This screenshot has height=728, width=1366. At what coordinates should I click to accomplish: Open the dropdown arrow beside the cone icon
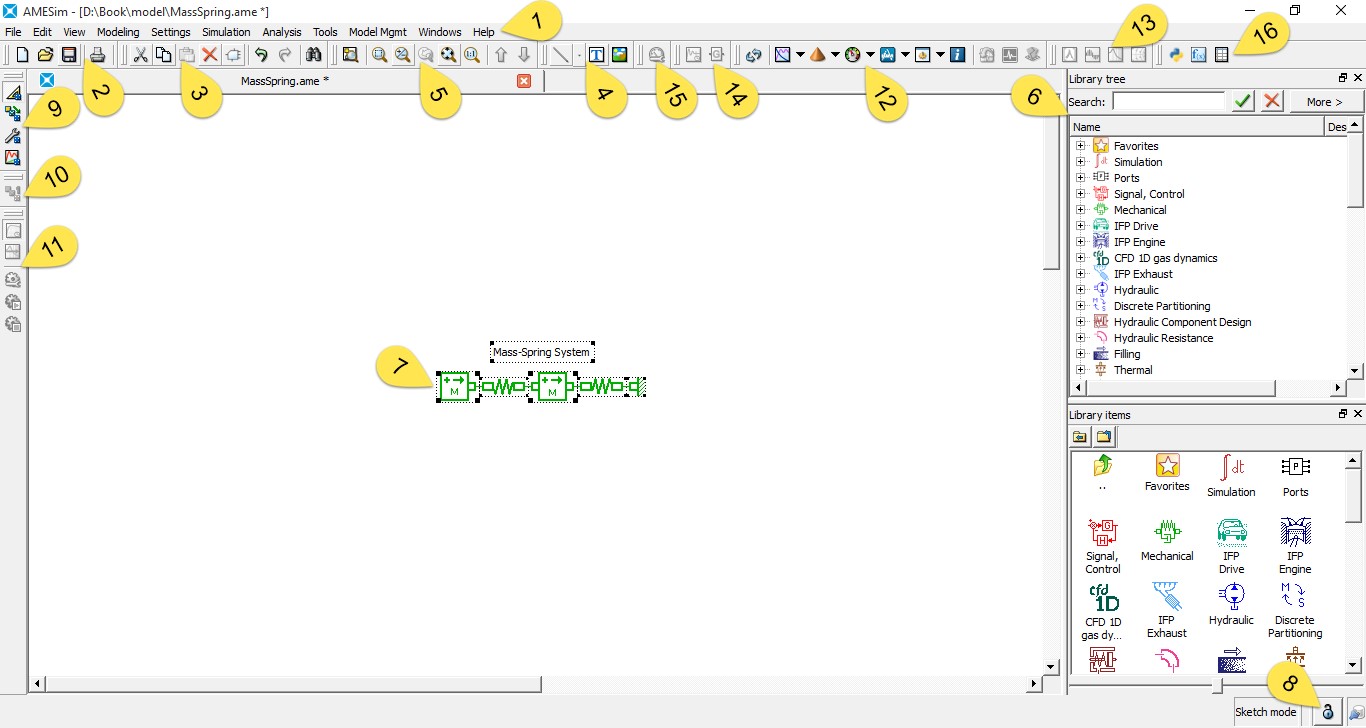pyautogui.click(x=835, y=55)
